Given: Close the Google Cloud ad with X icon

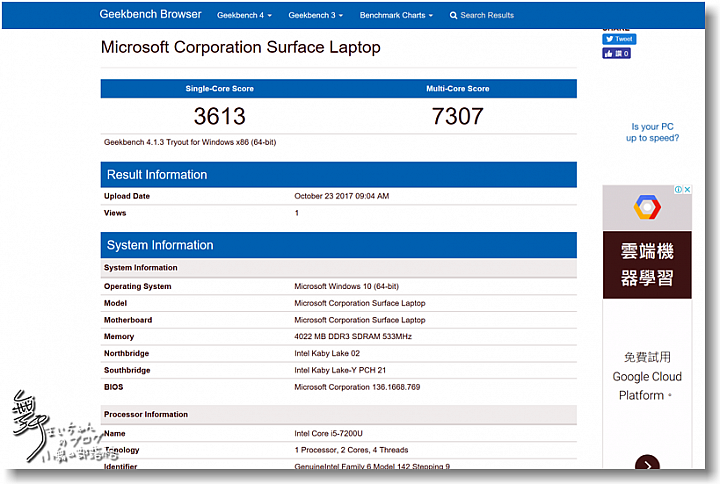Looking at the screenshot, I should pos(687,189).
